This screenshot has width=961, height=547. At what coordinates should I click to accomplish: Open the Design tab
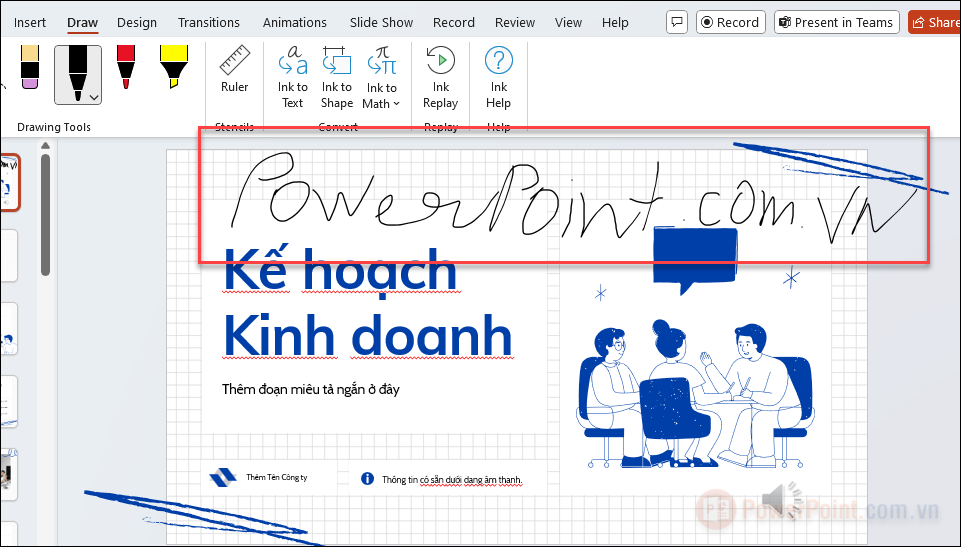click(x=137, y=23)
